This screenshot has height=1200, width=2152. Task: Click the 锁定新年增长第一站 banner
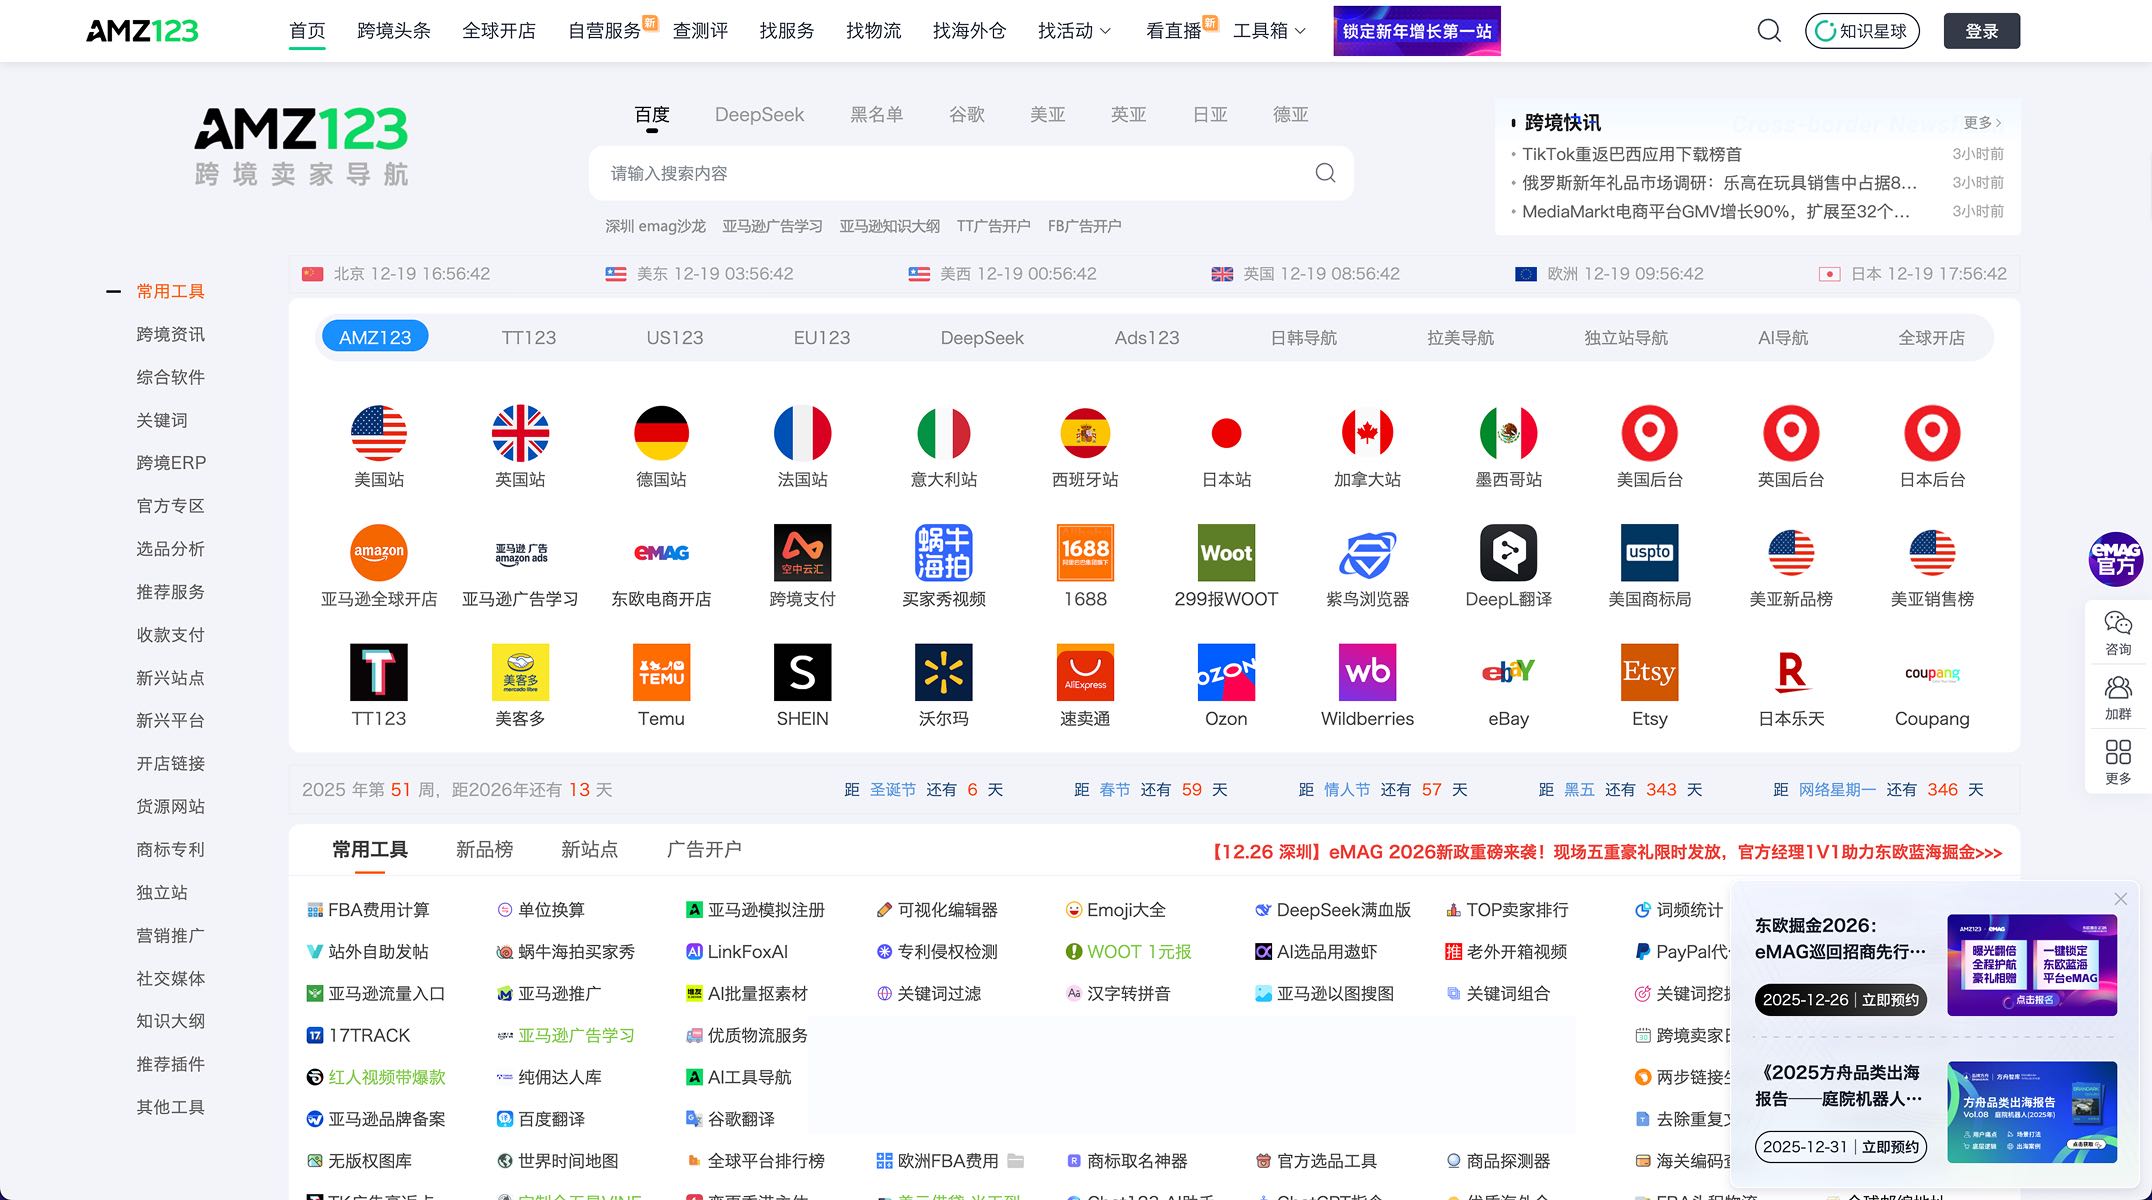(1416, 31)
